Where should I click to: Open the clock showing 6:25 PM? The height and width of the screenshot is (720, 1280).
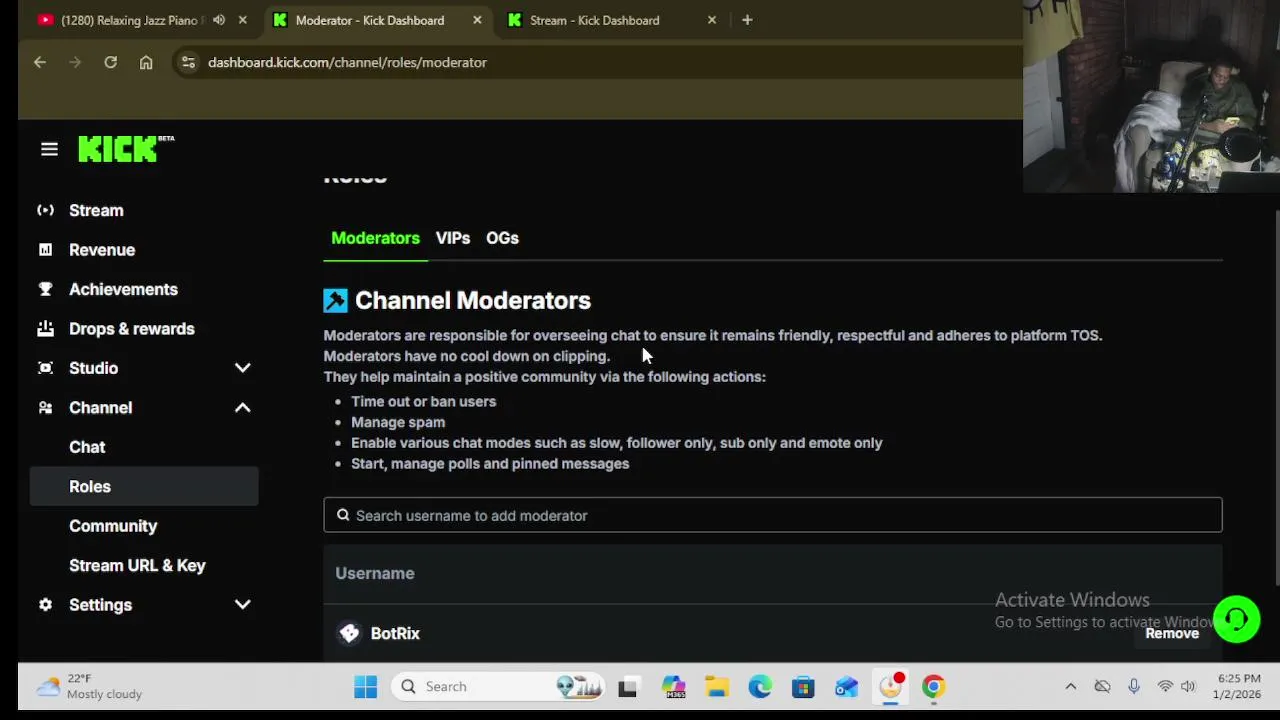[1237, 686]
